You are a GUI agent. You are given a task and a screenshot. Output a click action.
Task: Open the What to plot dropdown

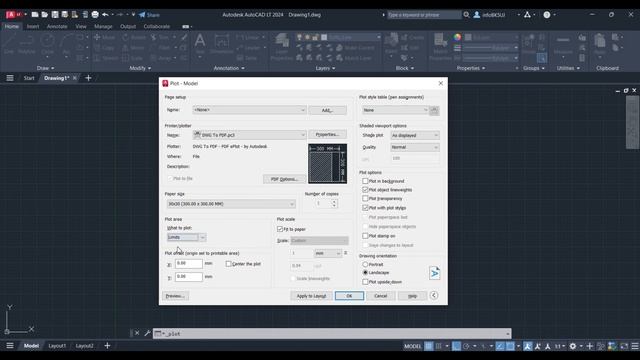tap(187, 237)
